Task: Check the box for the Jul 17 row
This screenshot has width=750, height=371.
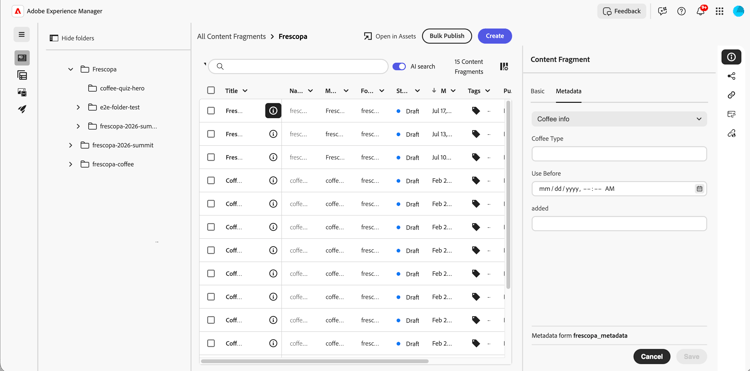Action: (x=211, y=111)
